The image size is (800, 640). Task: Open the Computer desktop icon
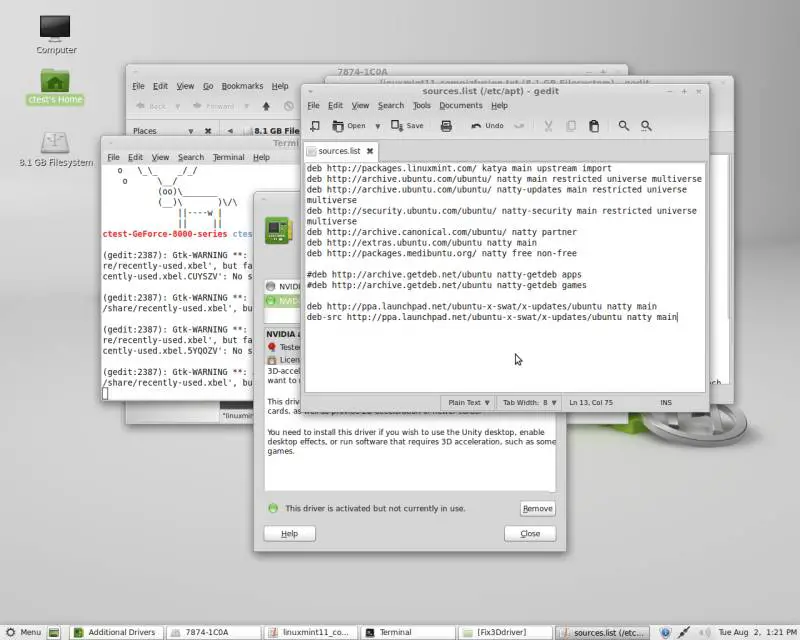56,35
